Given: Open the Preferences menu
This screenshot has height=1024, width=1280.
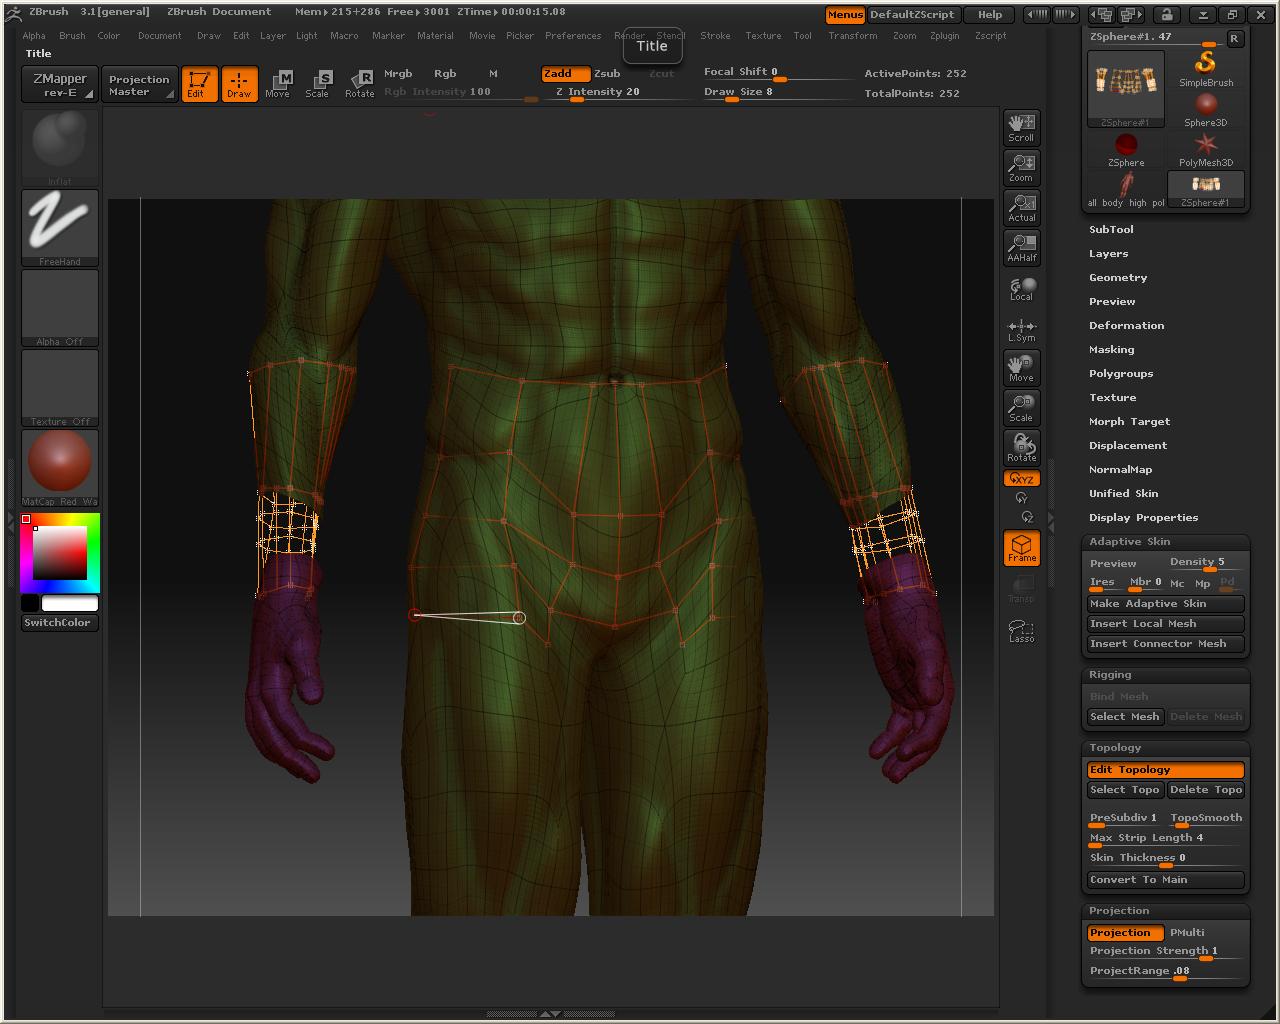Looking at the screenshot, I should coord(572,36).
